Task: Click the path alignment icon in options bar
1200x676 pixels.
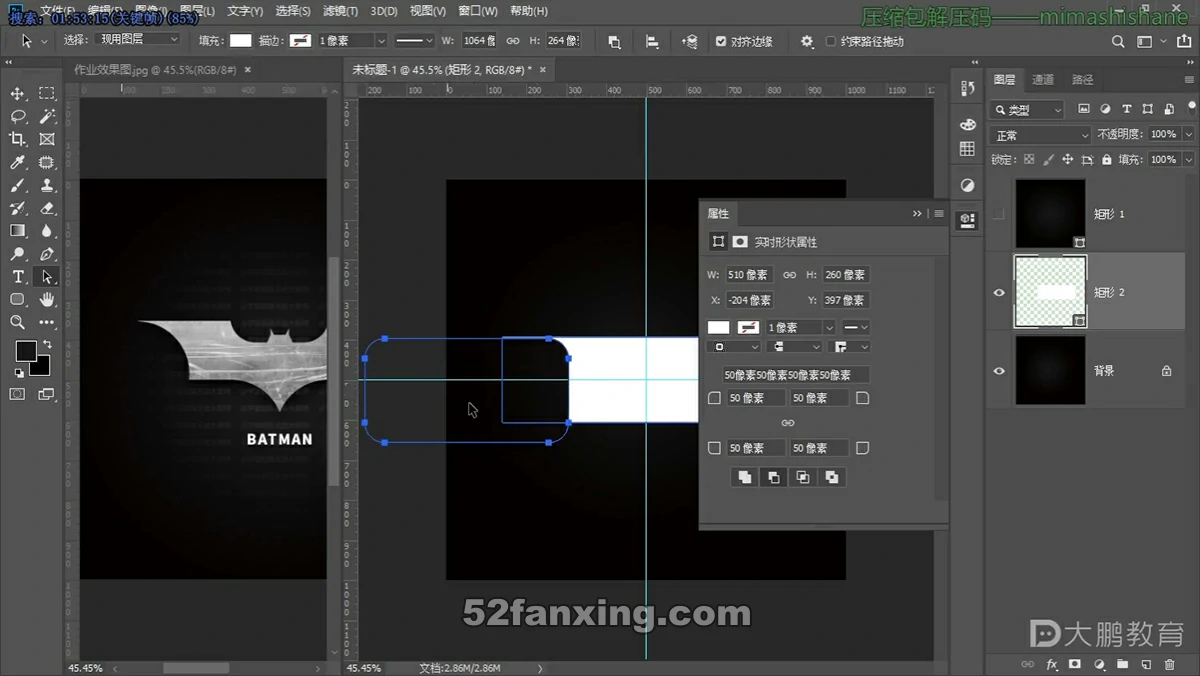Action: [x=652, y=41]
